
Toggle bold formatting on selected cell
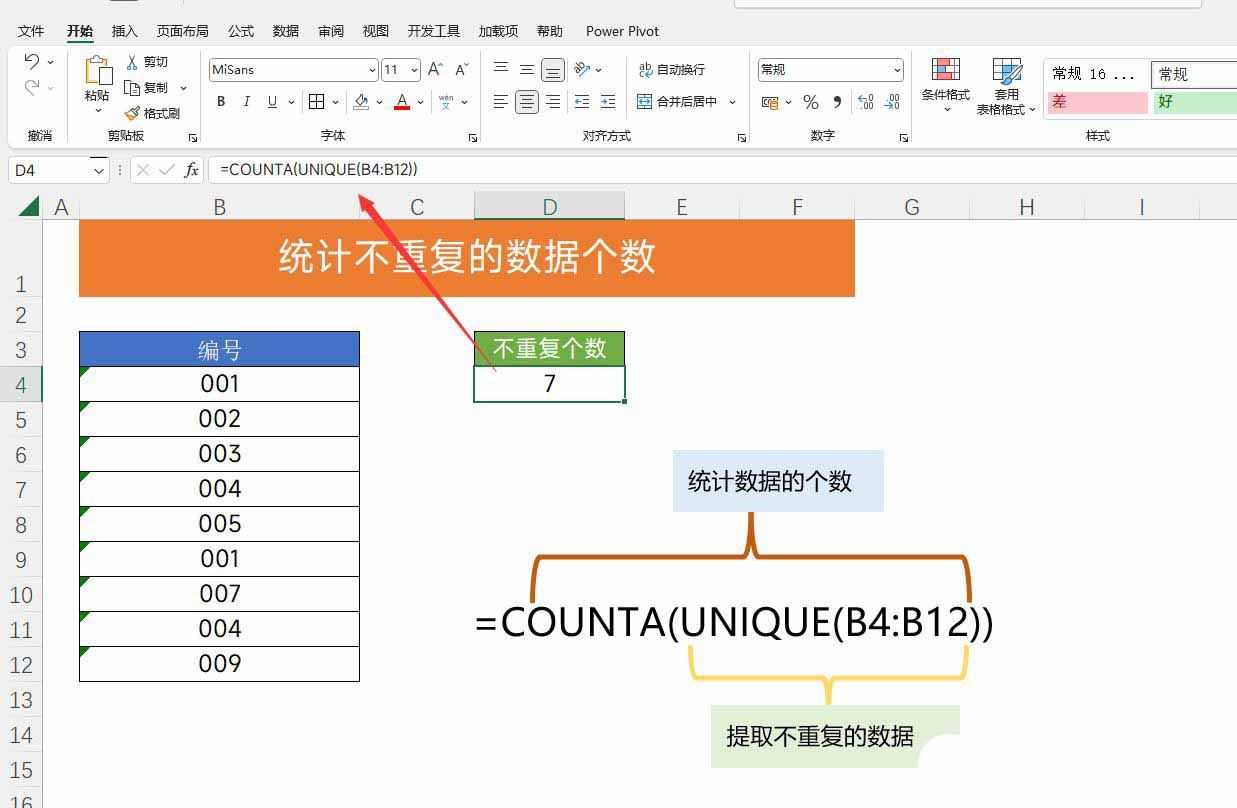220,101
